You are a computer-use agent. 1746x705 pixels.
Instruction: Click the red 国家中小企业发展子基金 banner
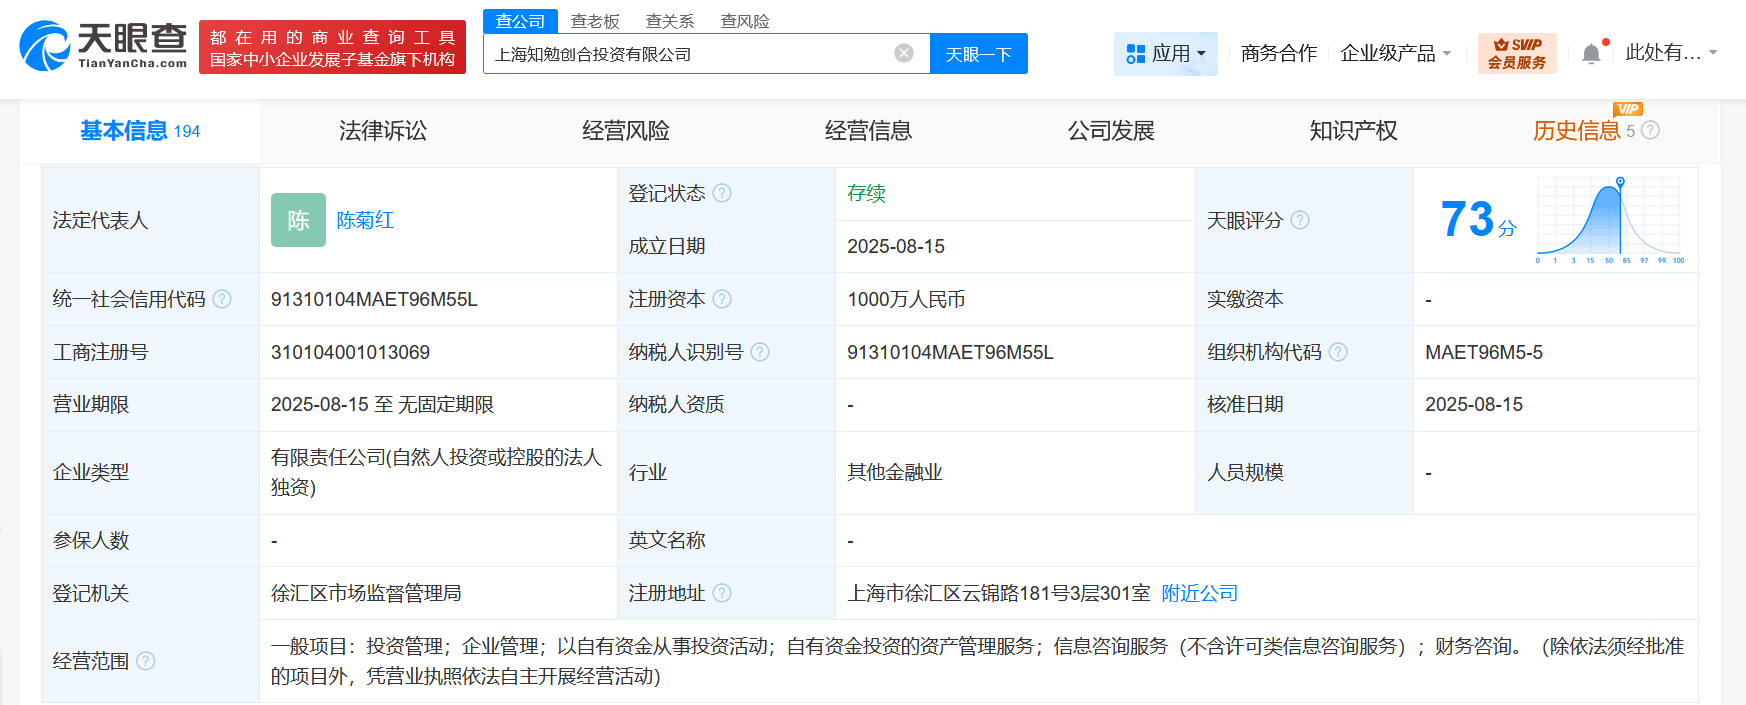[332, 47]
